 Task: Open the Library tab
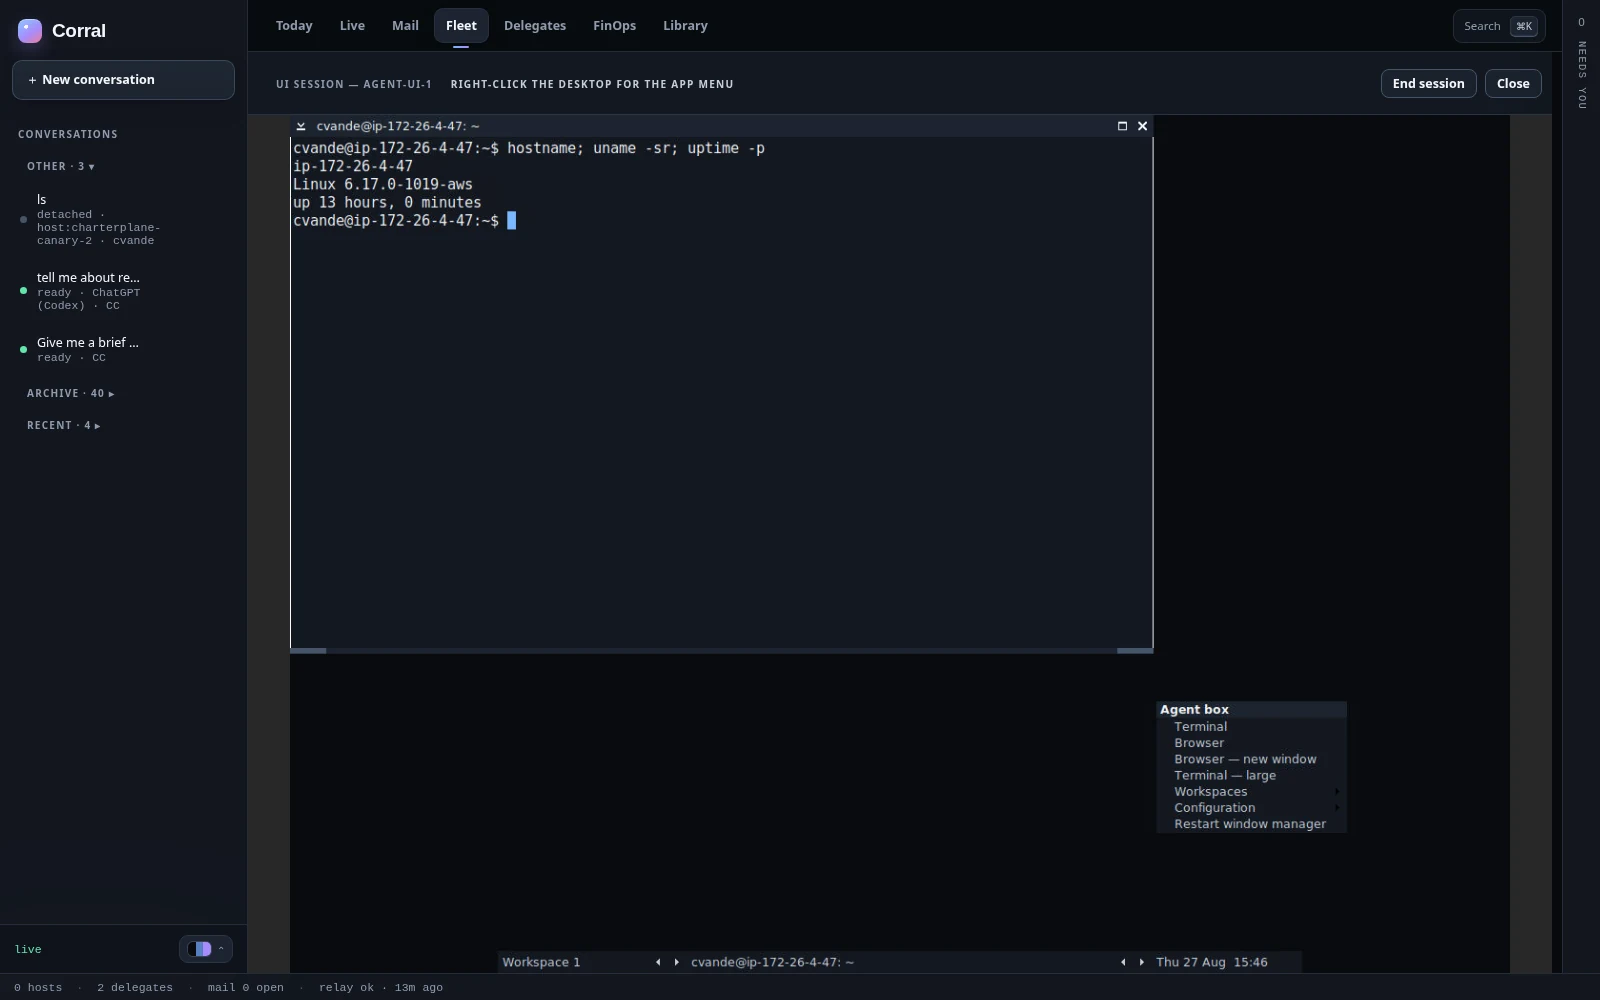coord(685,26)
